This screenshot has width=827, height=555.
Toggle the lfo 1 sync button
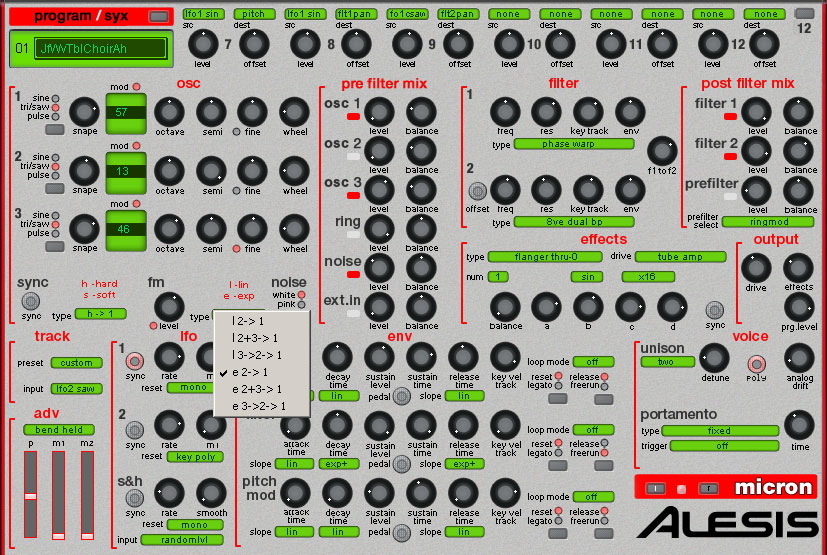pos(134,361)
